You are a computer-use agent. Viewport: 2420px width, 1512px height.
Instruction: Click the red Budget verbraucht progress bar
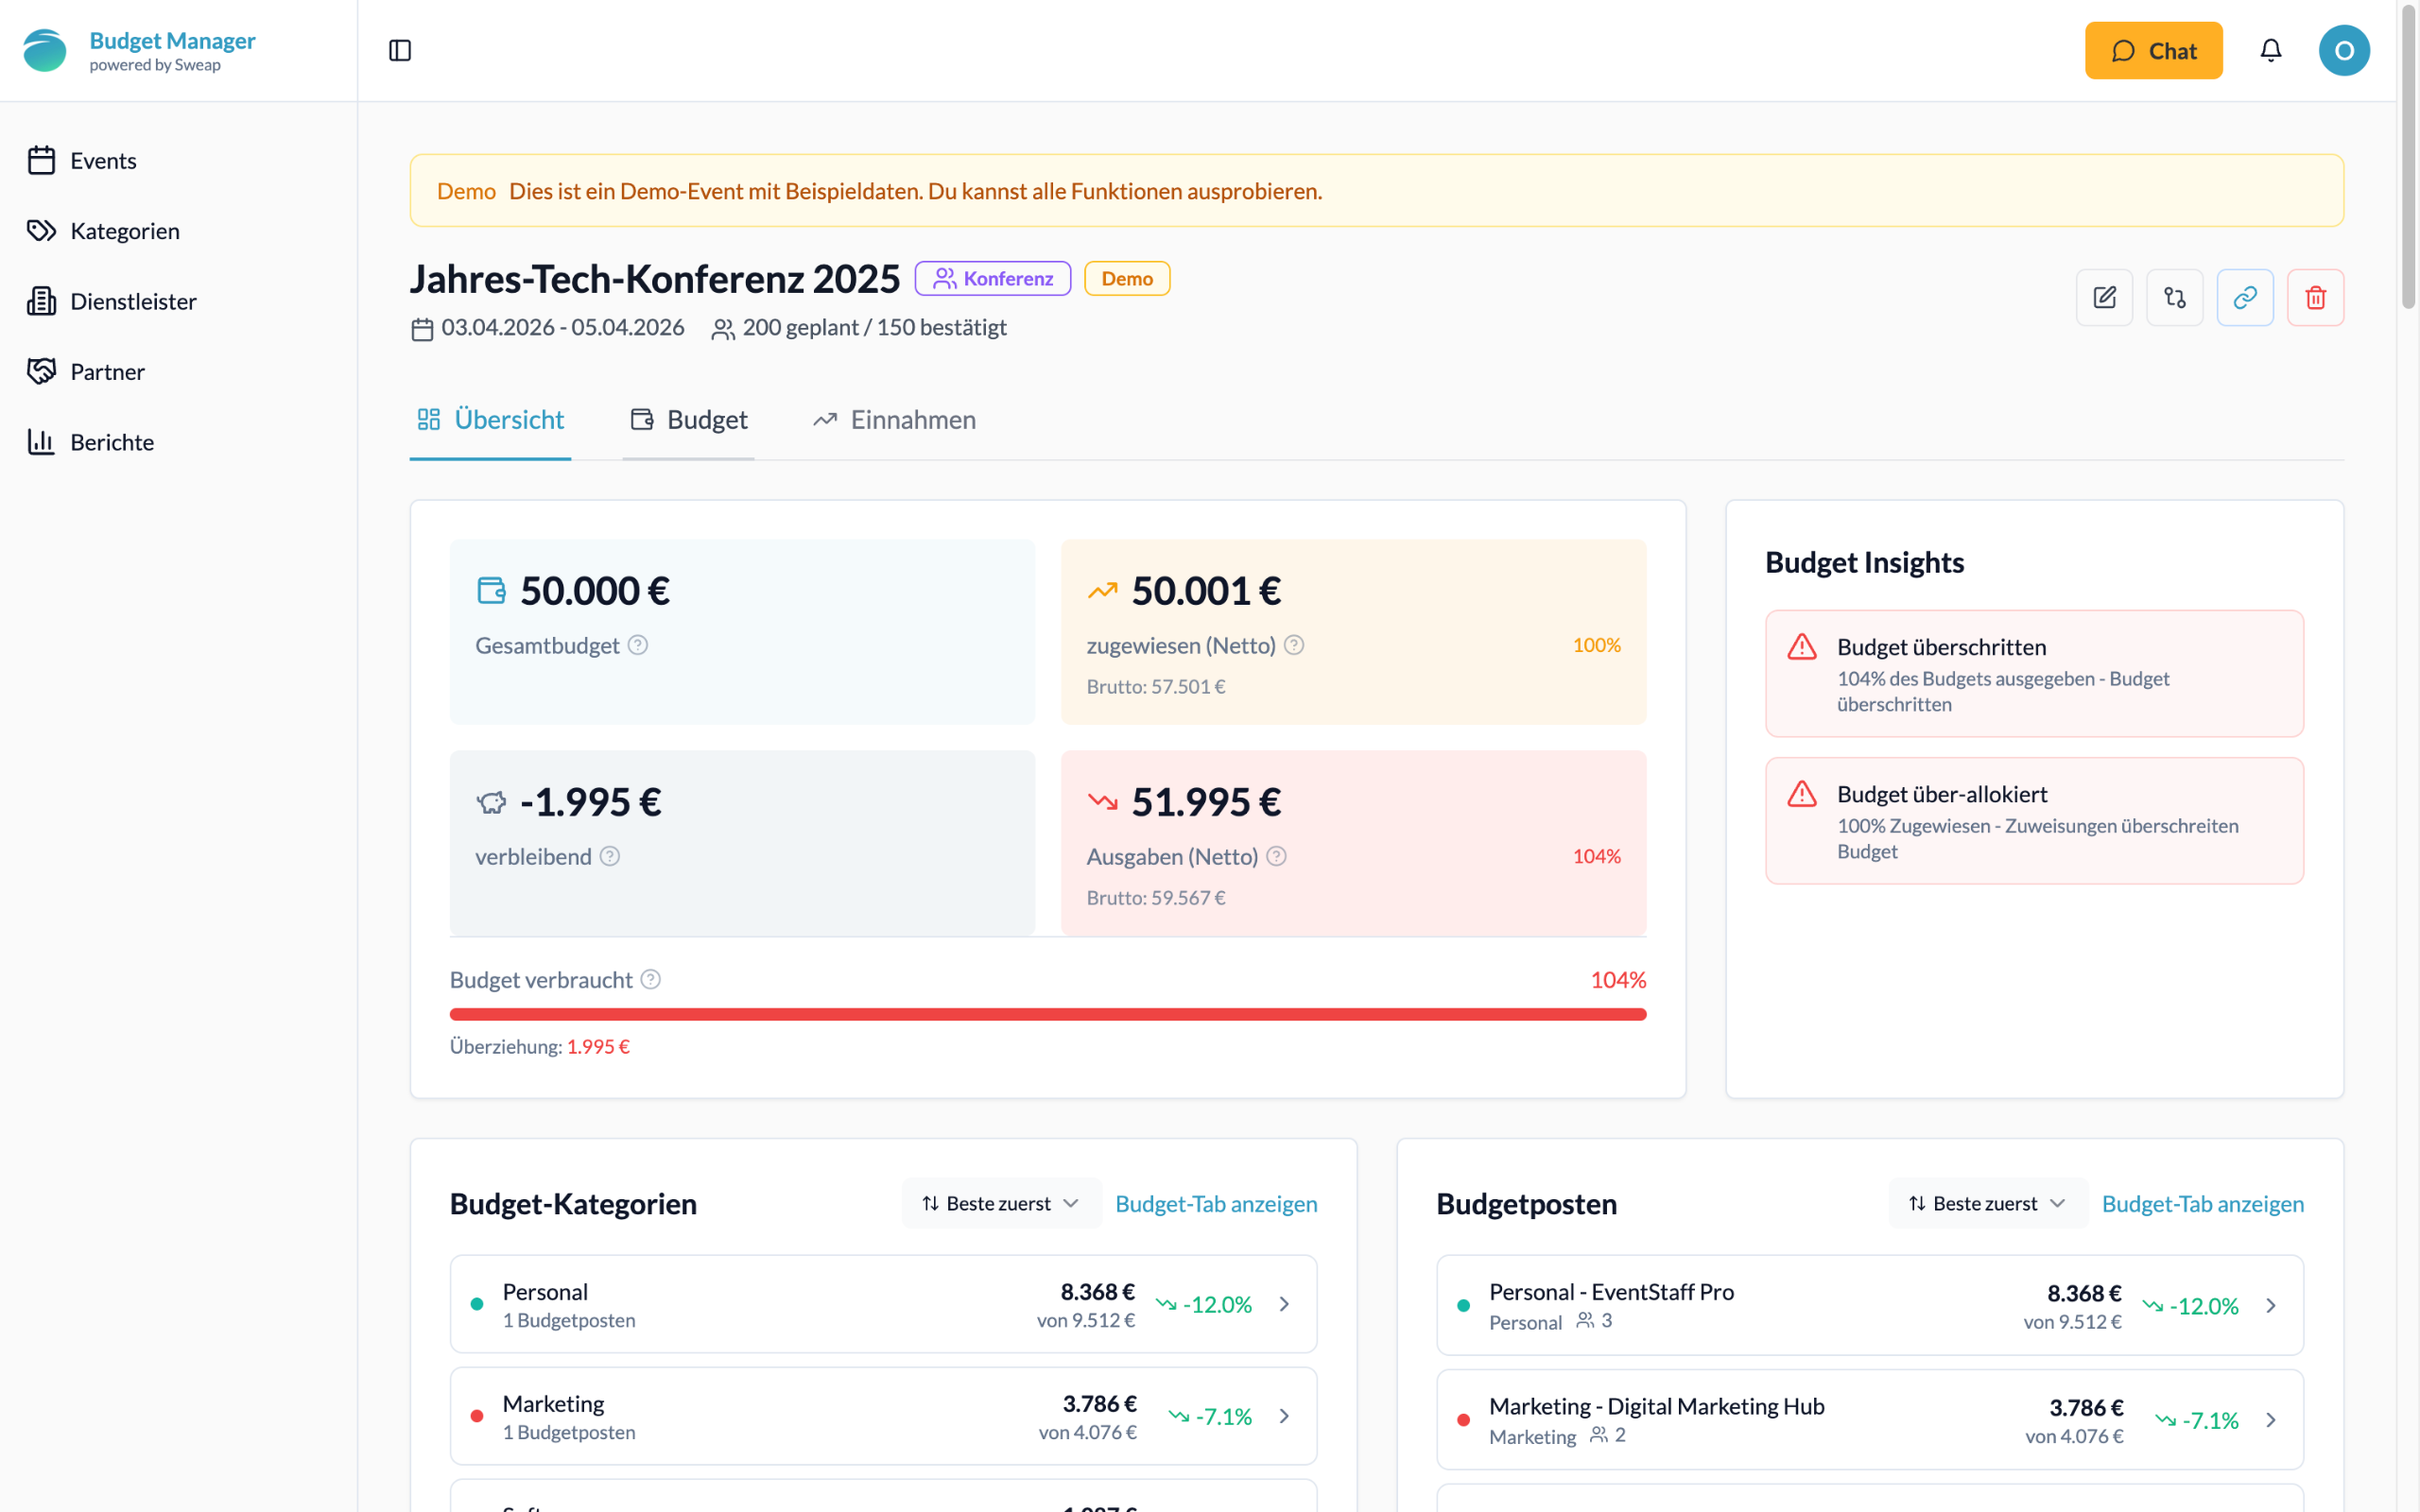point(1047,1014)
